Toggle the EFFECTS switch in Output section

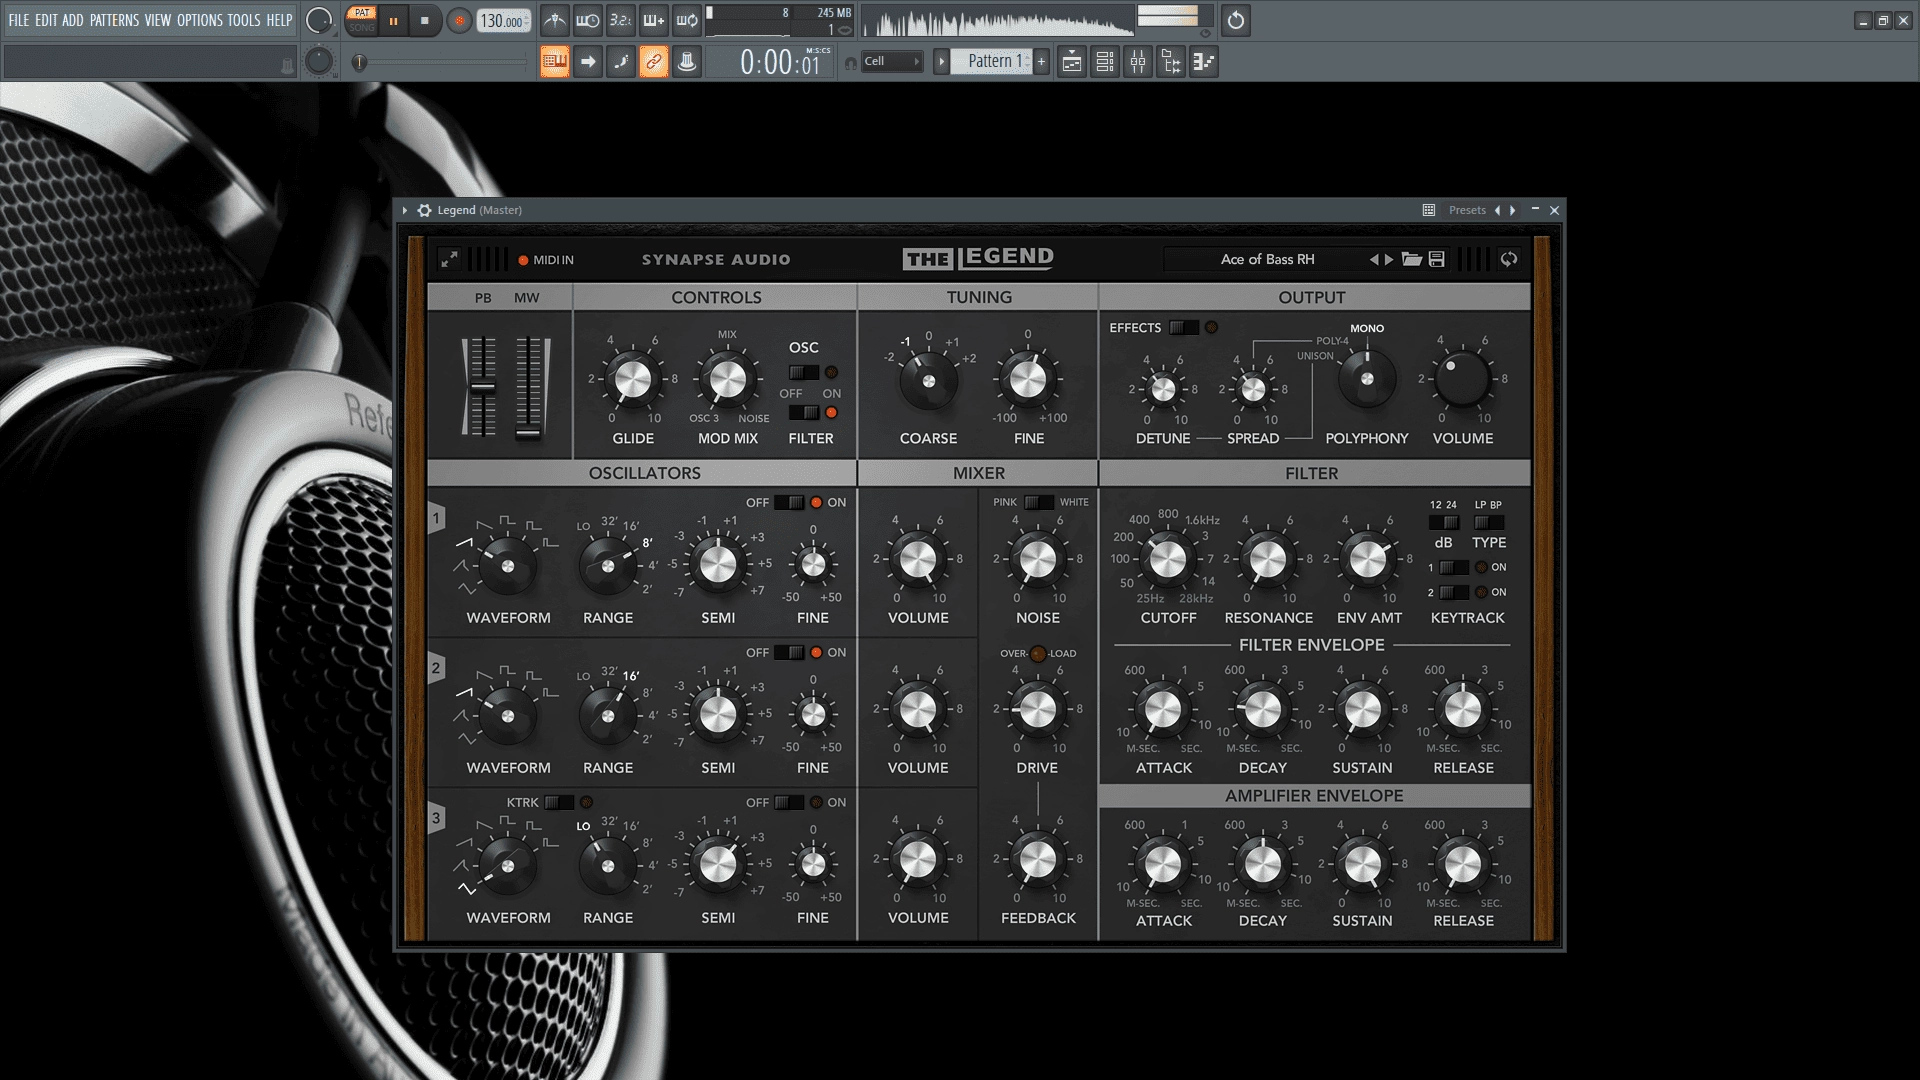point(1184,327)
